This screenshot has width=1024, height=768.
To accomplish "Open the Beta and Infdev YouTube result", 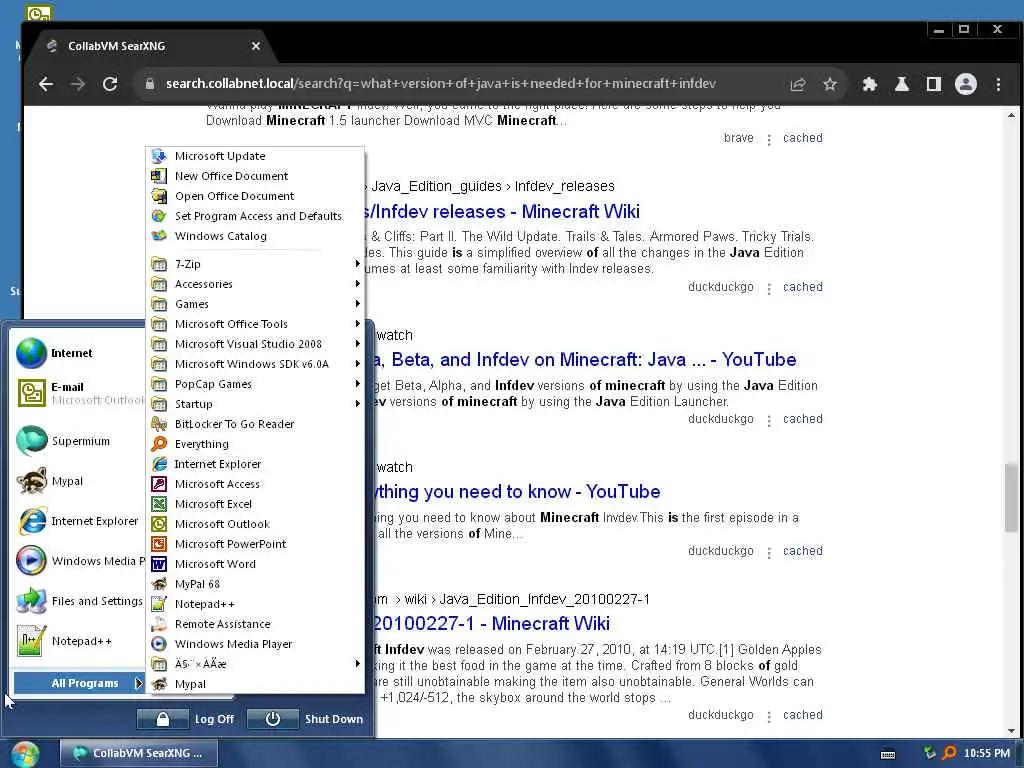I will 584,360.
